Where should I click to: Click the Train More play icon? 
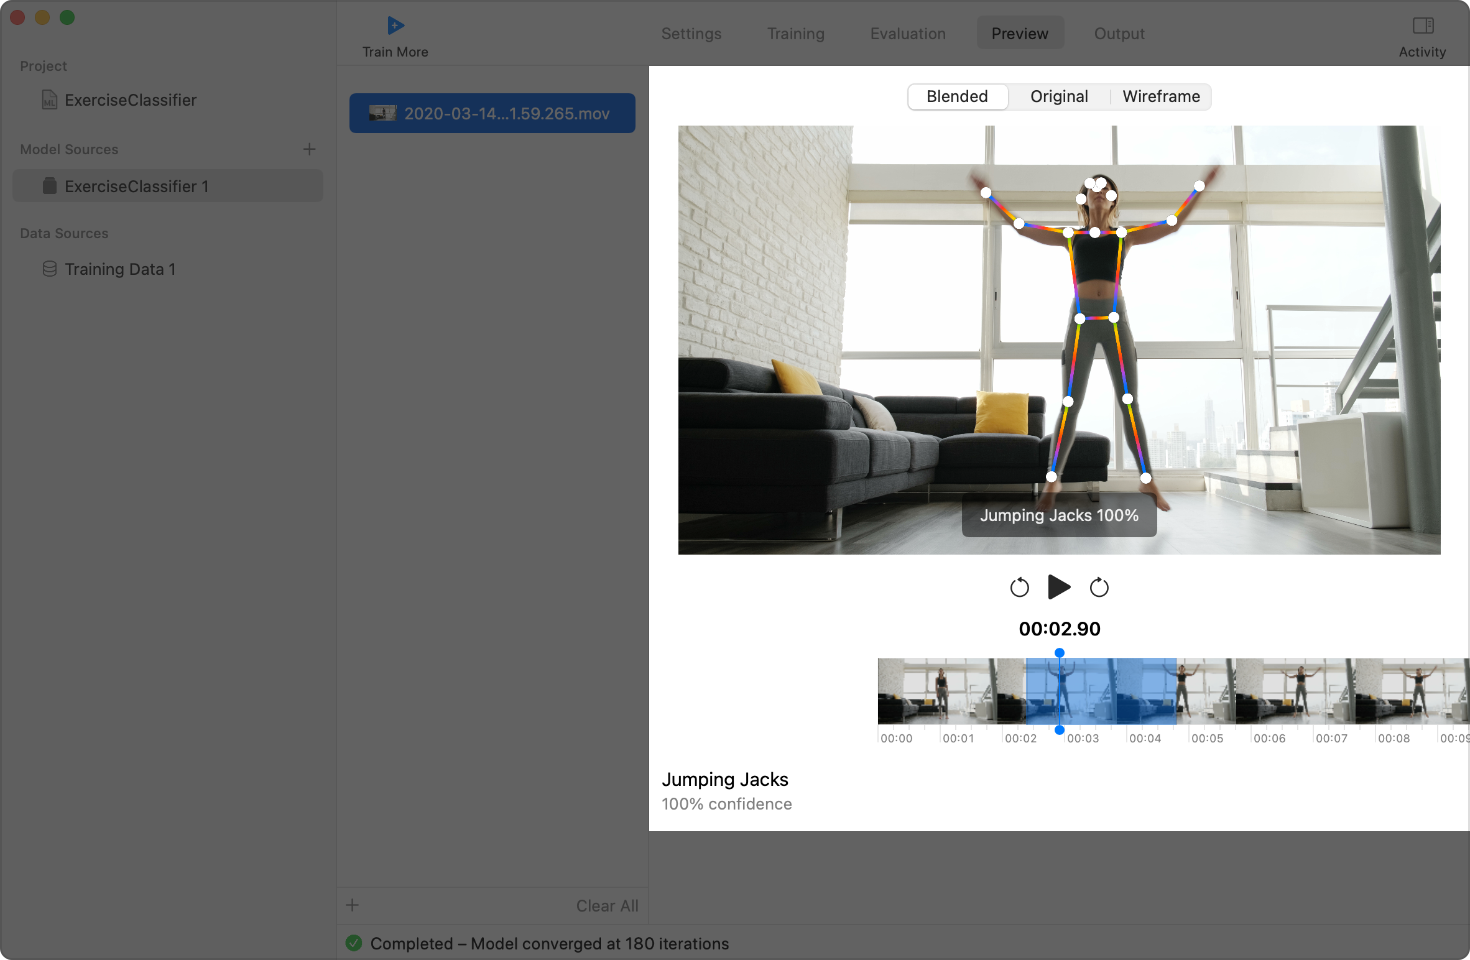click(x=395, y=26)
